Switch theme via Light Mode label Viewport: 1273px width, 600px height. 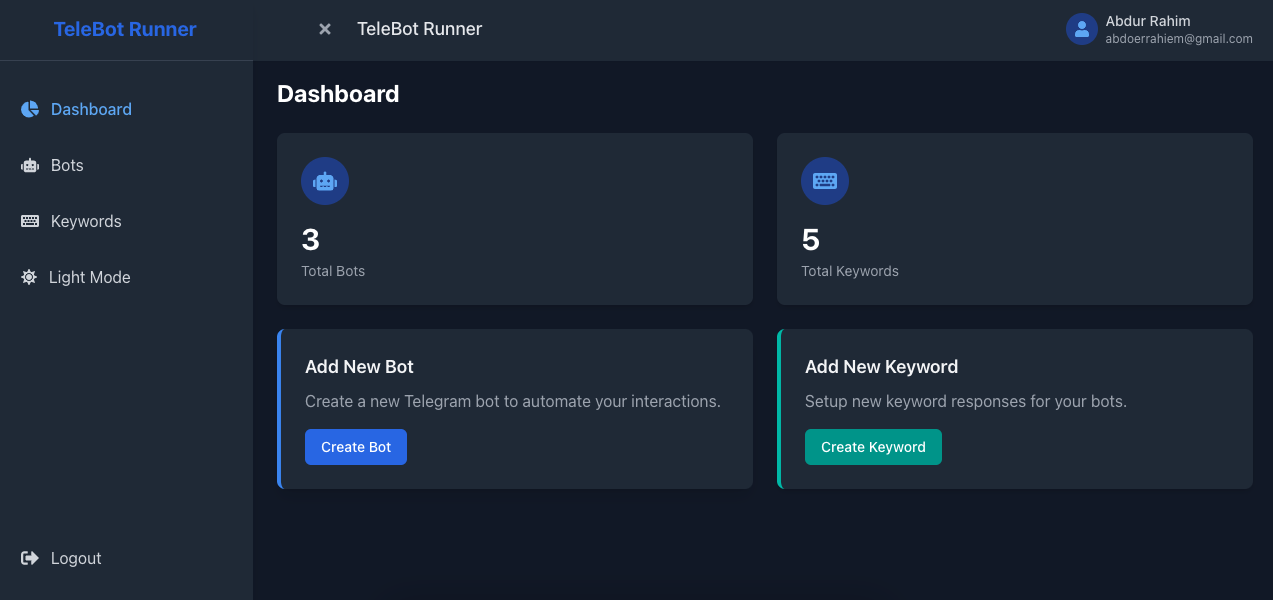(x=90, y=277)
